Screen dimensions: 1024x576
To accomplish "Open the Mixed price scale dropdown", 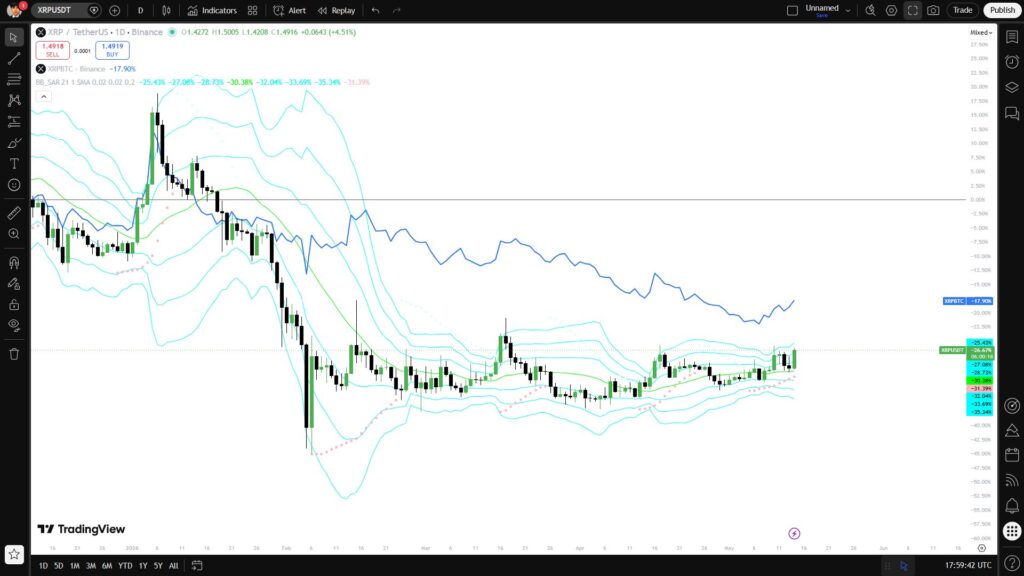I will coord(981,33).
